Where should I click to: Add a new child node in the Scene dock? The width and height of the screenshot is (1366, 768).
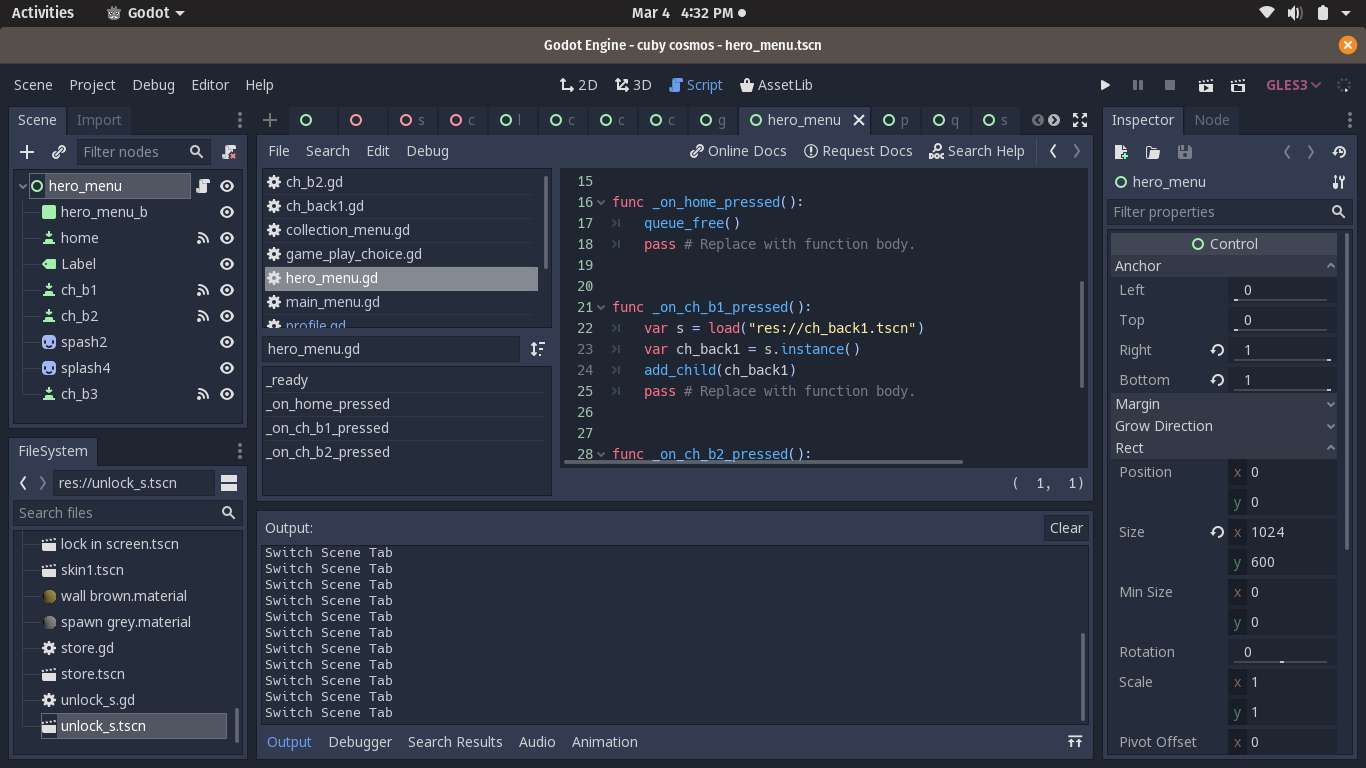26,152
